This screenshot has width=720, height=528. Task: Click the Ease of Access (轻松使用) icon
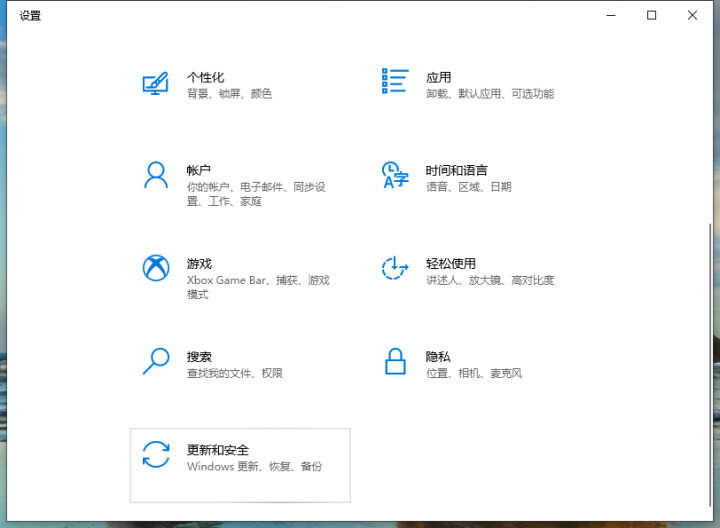[396, 268]
